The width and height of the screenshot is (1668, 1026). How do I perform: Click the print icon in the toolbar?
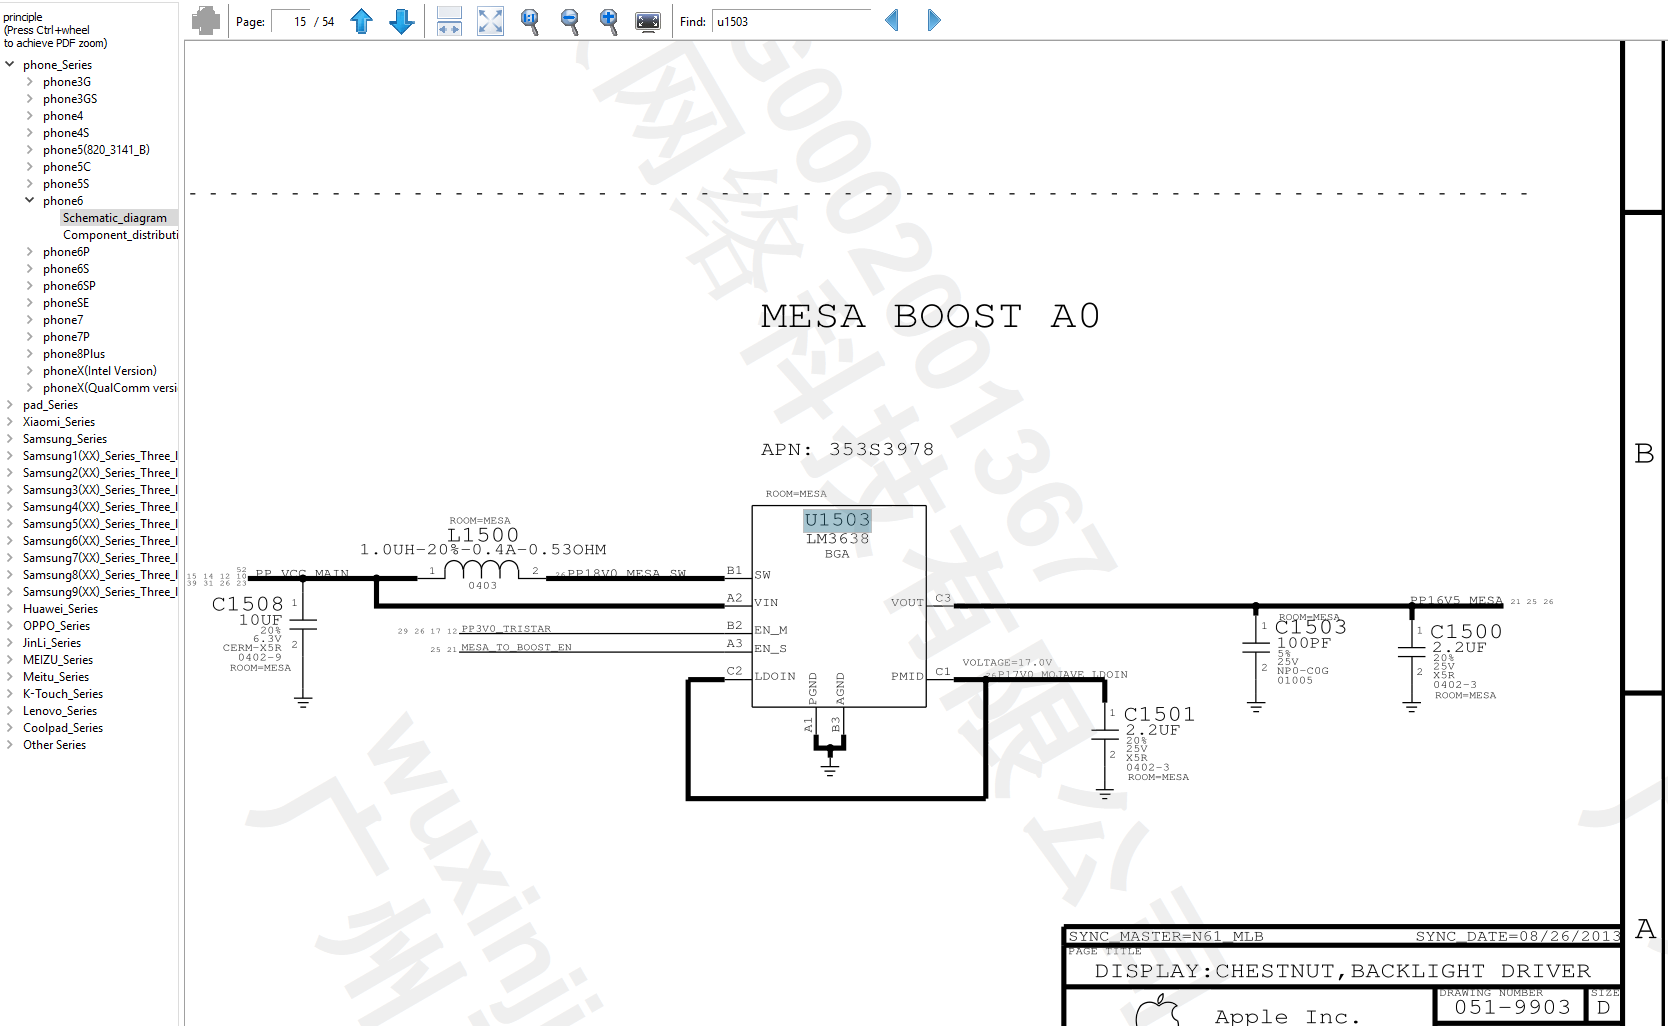(206, 20)
